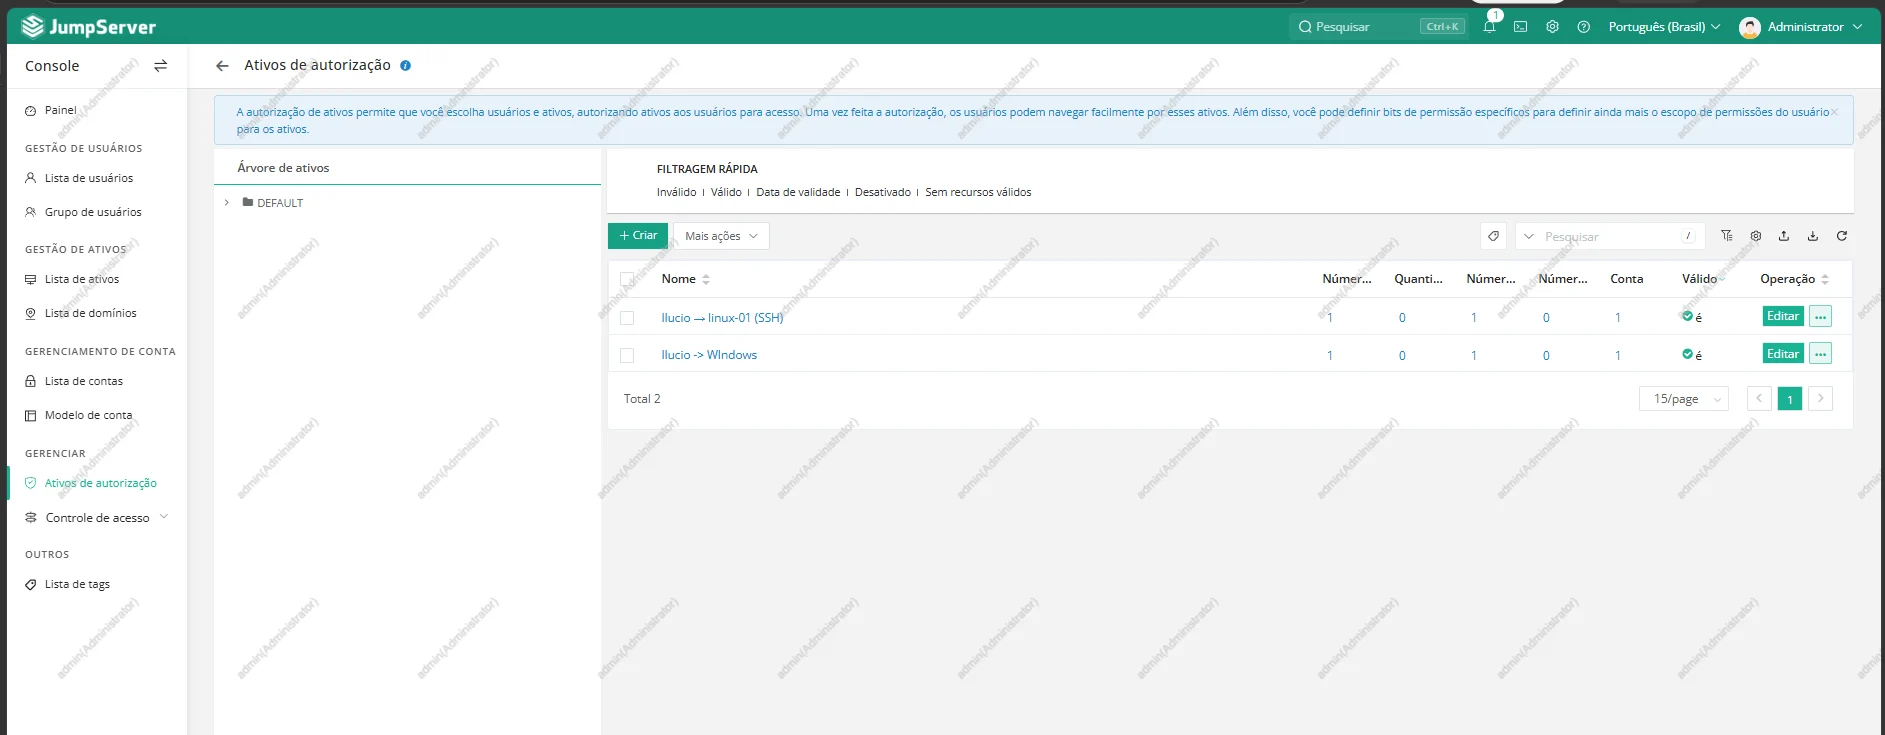This screenshot has width=1885, height=735.
Task: Open search field type chevron in table toolbar
Action: (1529, 237)
